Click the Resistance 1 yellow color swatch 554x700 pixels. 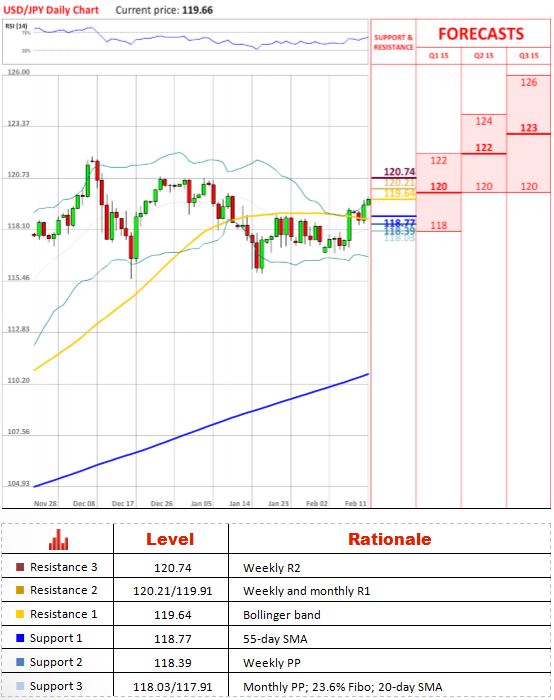(x=20, y=614)
